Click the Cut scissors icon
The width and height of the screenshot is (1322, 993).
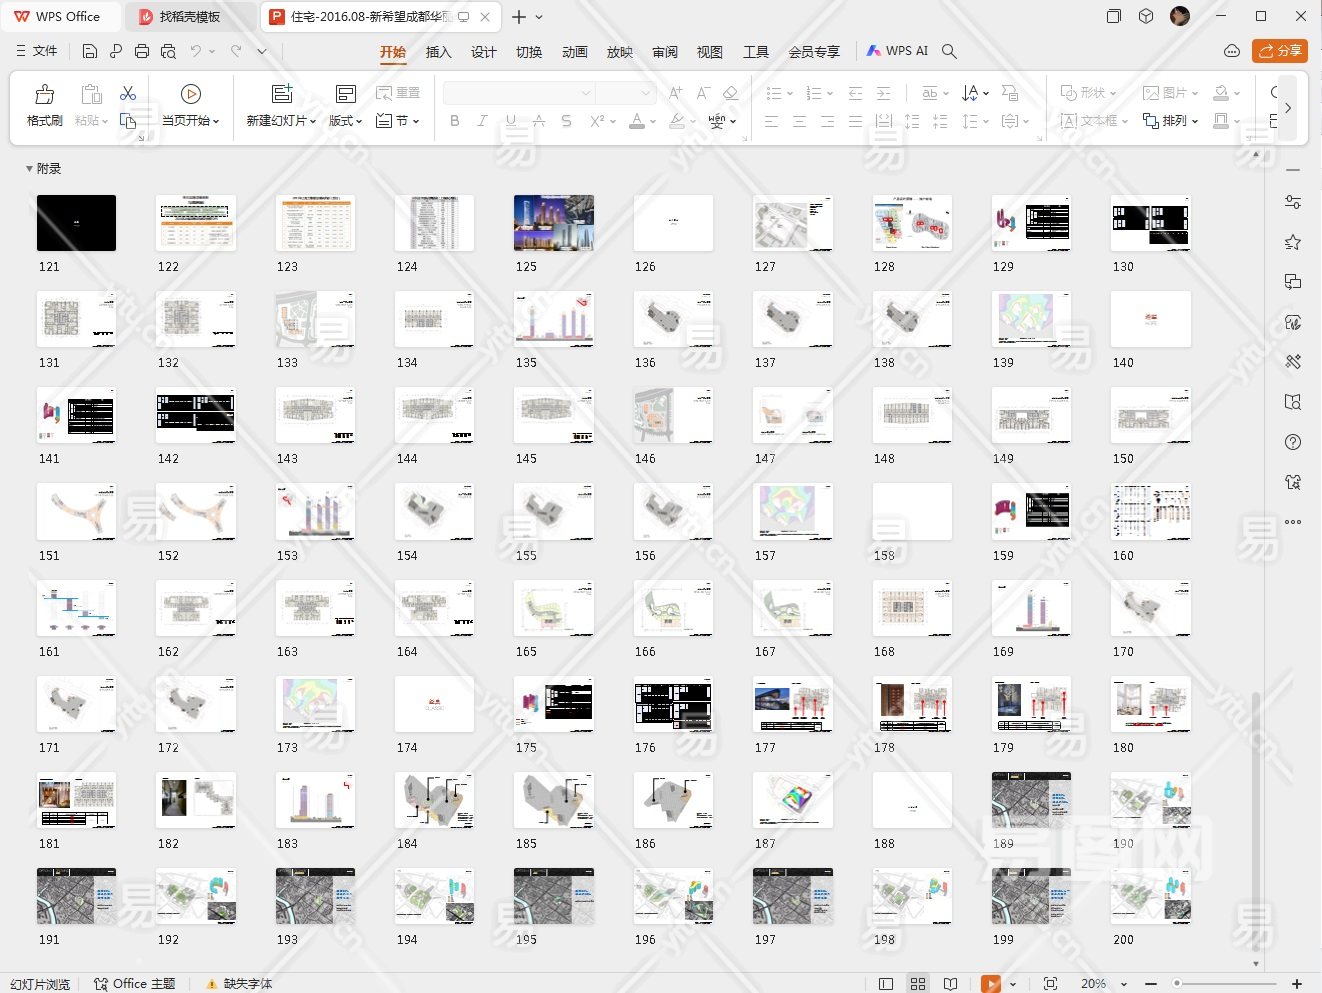(128, 93)
